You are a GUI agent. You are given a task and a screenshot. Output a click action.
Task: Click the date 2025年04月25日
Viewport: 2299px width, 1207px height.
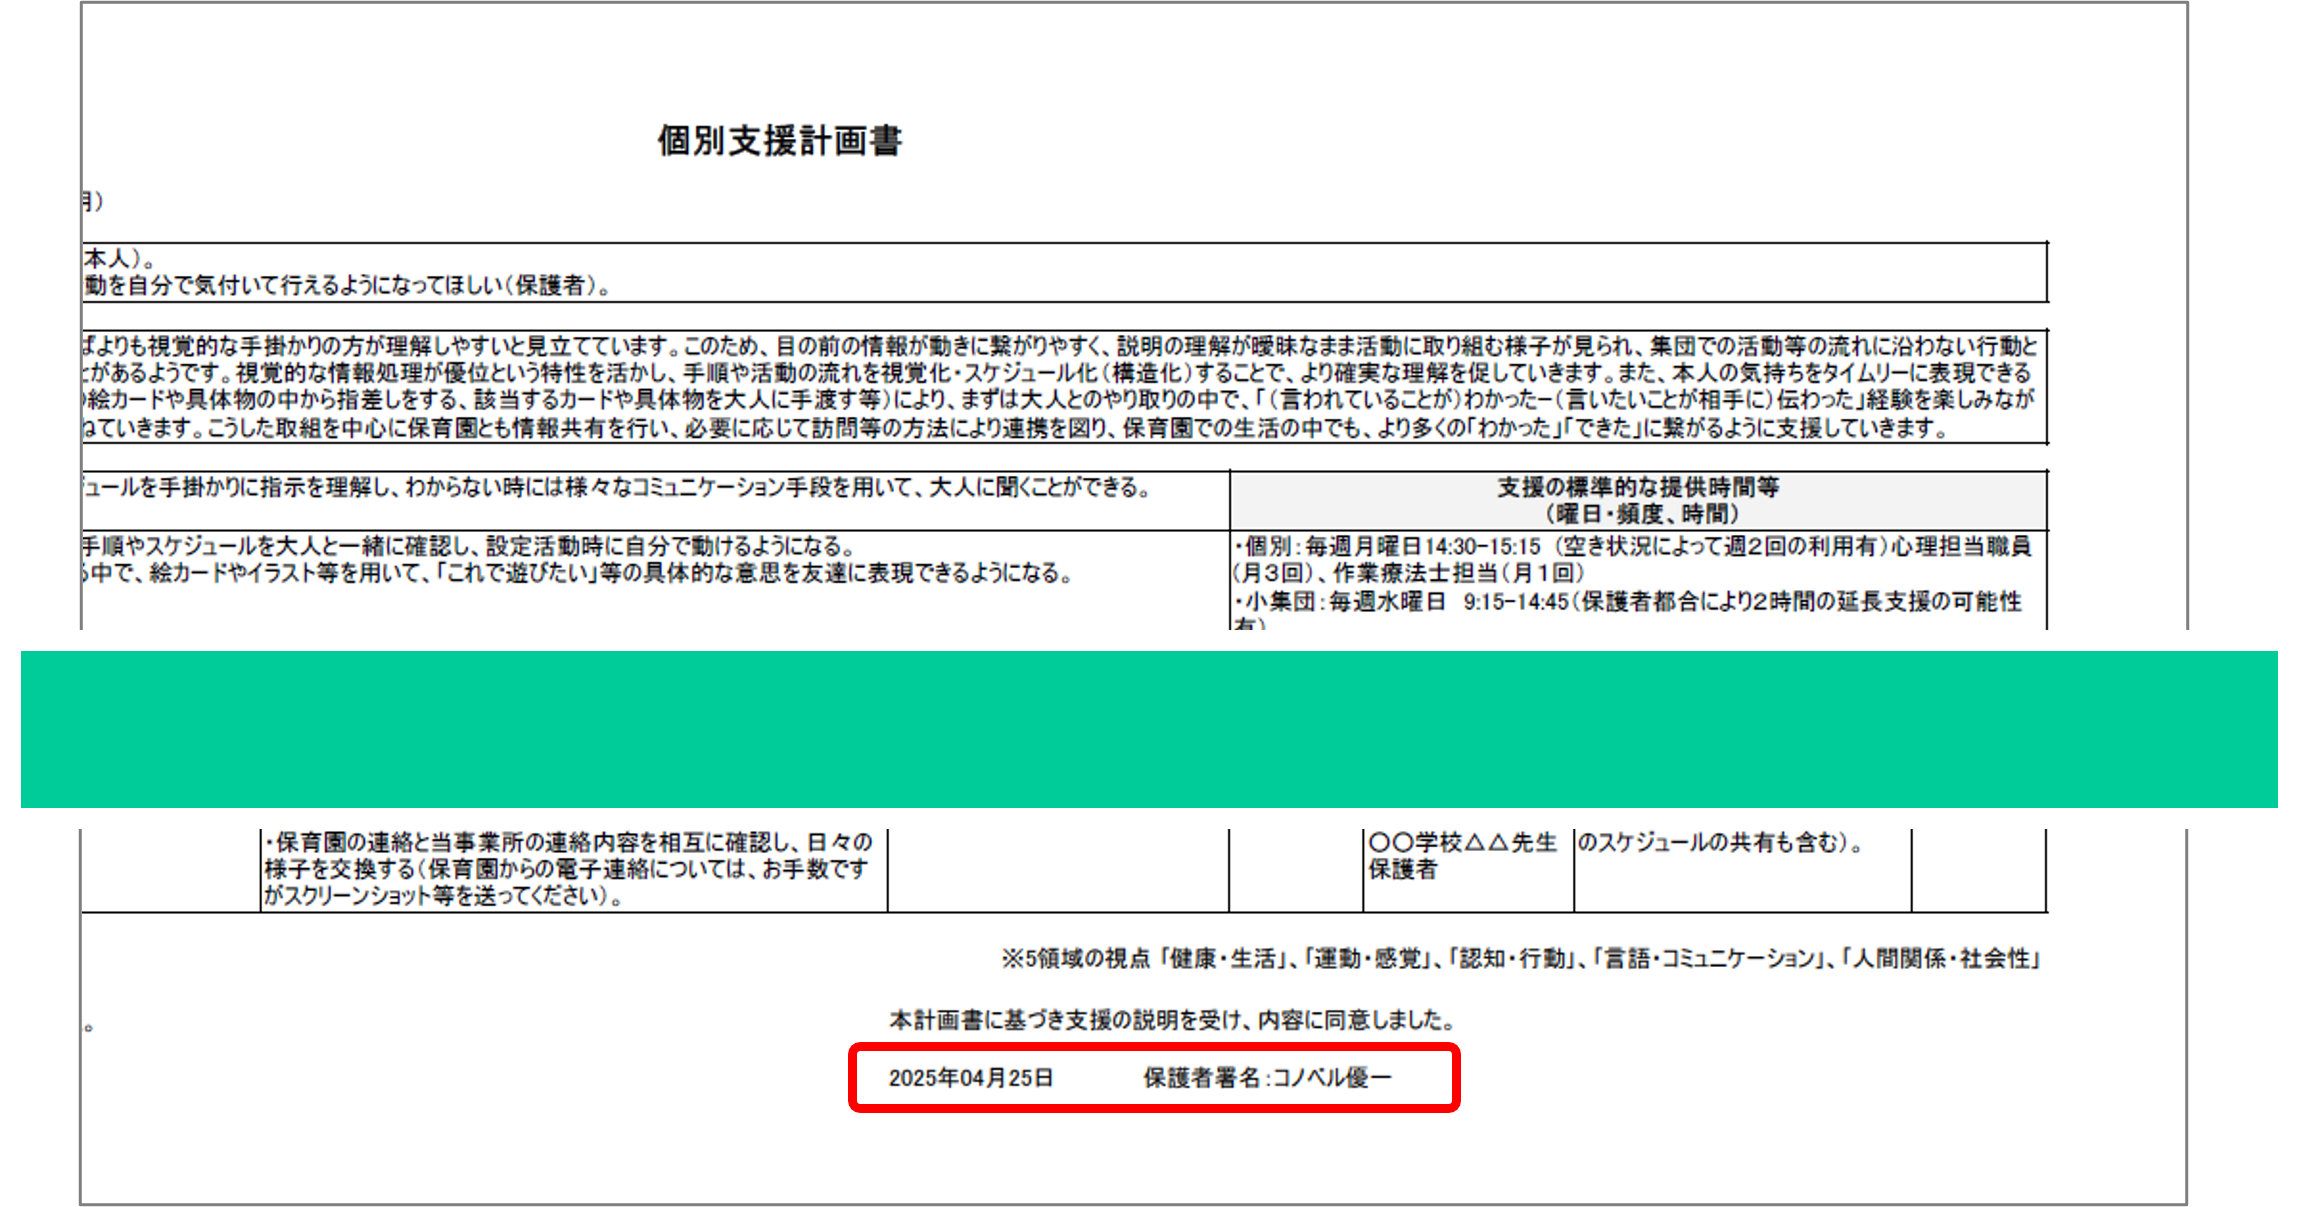(970, 1078)
